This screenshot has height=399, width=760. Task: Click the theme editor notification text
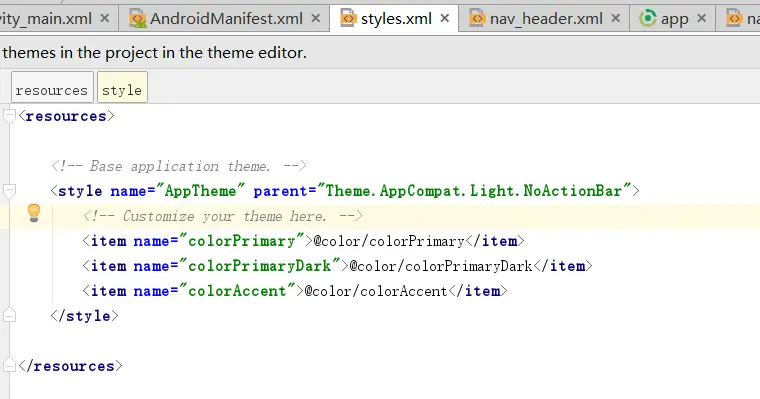[x=154, y=52]
